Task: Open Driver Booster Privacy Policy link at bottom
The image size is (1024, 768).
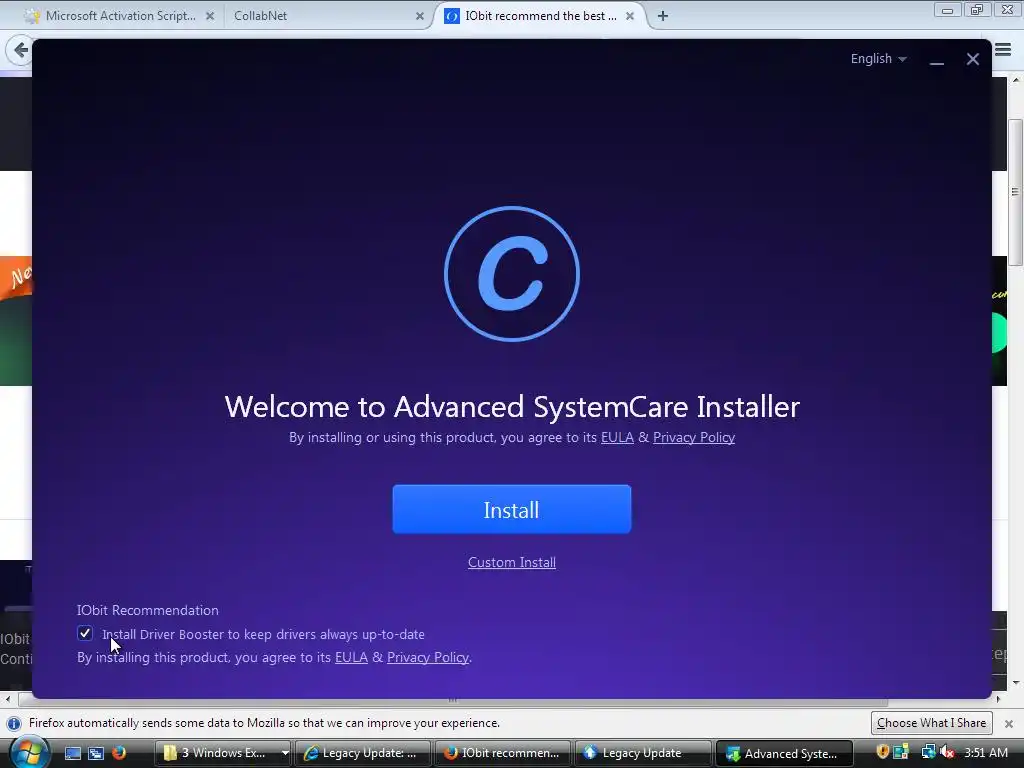Action: (428, 657)
